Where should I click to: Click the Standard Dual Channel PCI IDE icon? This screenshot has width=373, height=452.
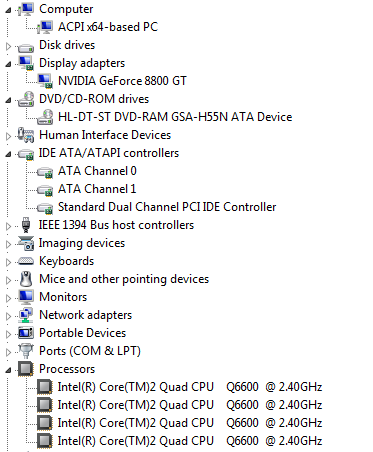[45, 208]
